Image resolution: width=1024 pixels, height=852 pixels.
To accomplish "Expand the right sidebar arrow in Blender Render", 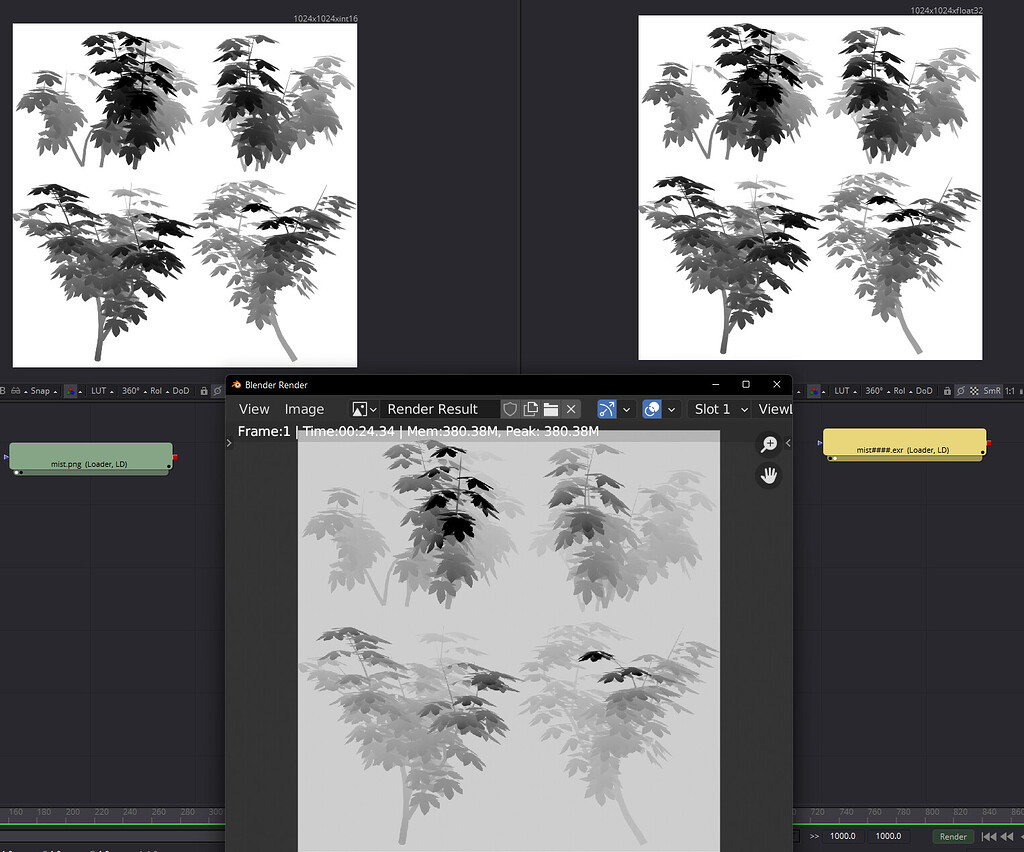I will coord(788,443).
